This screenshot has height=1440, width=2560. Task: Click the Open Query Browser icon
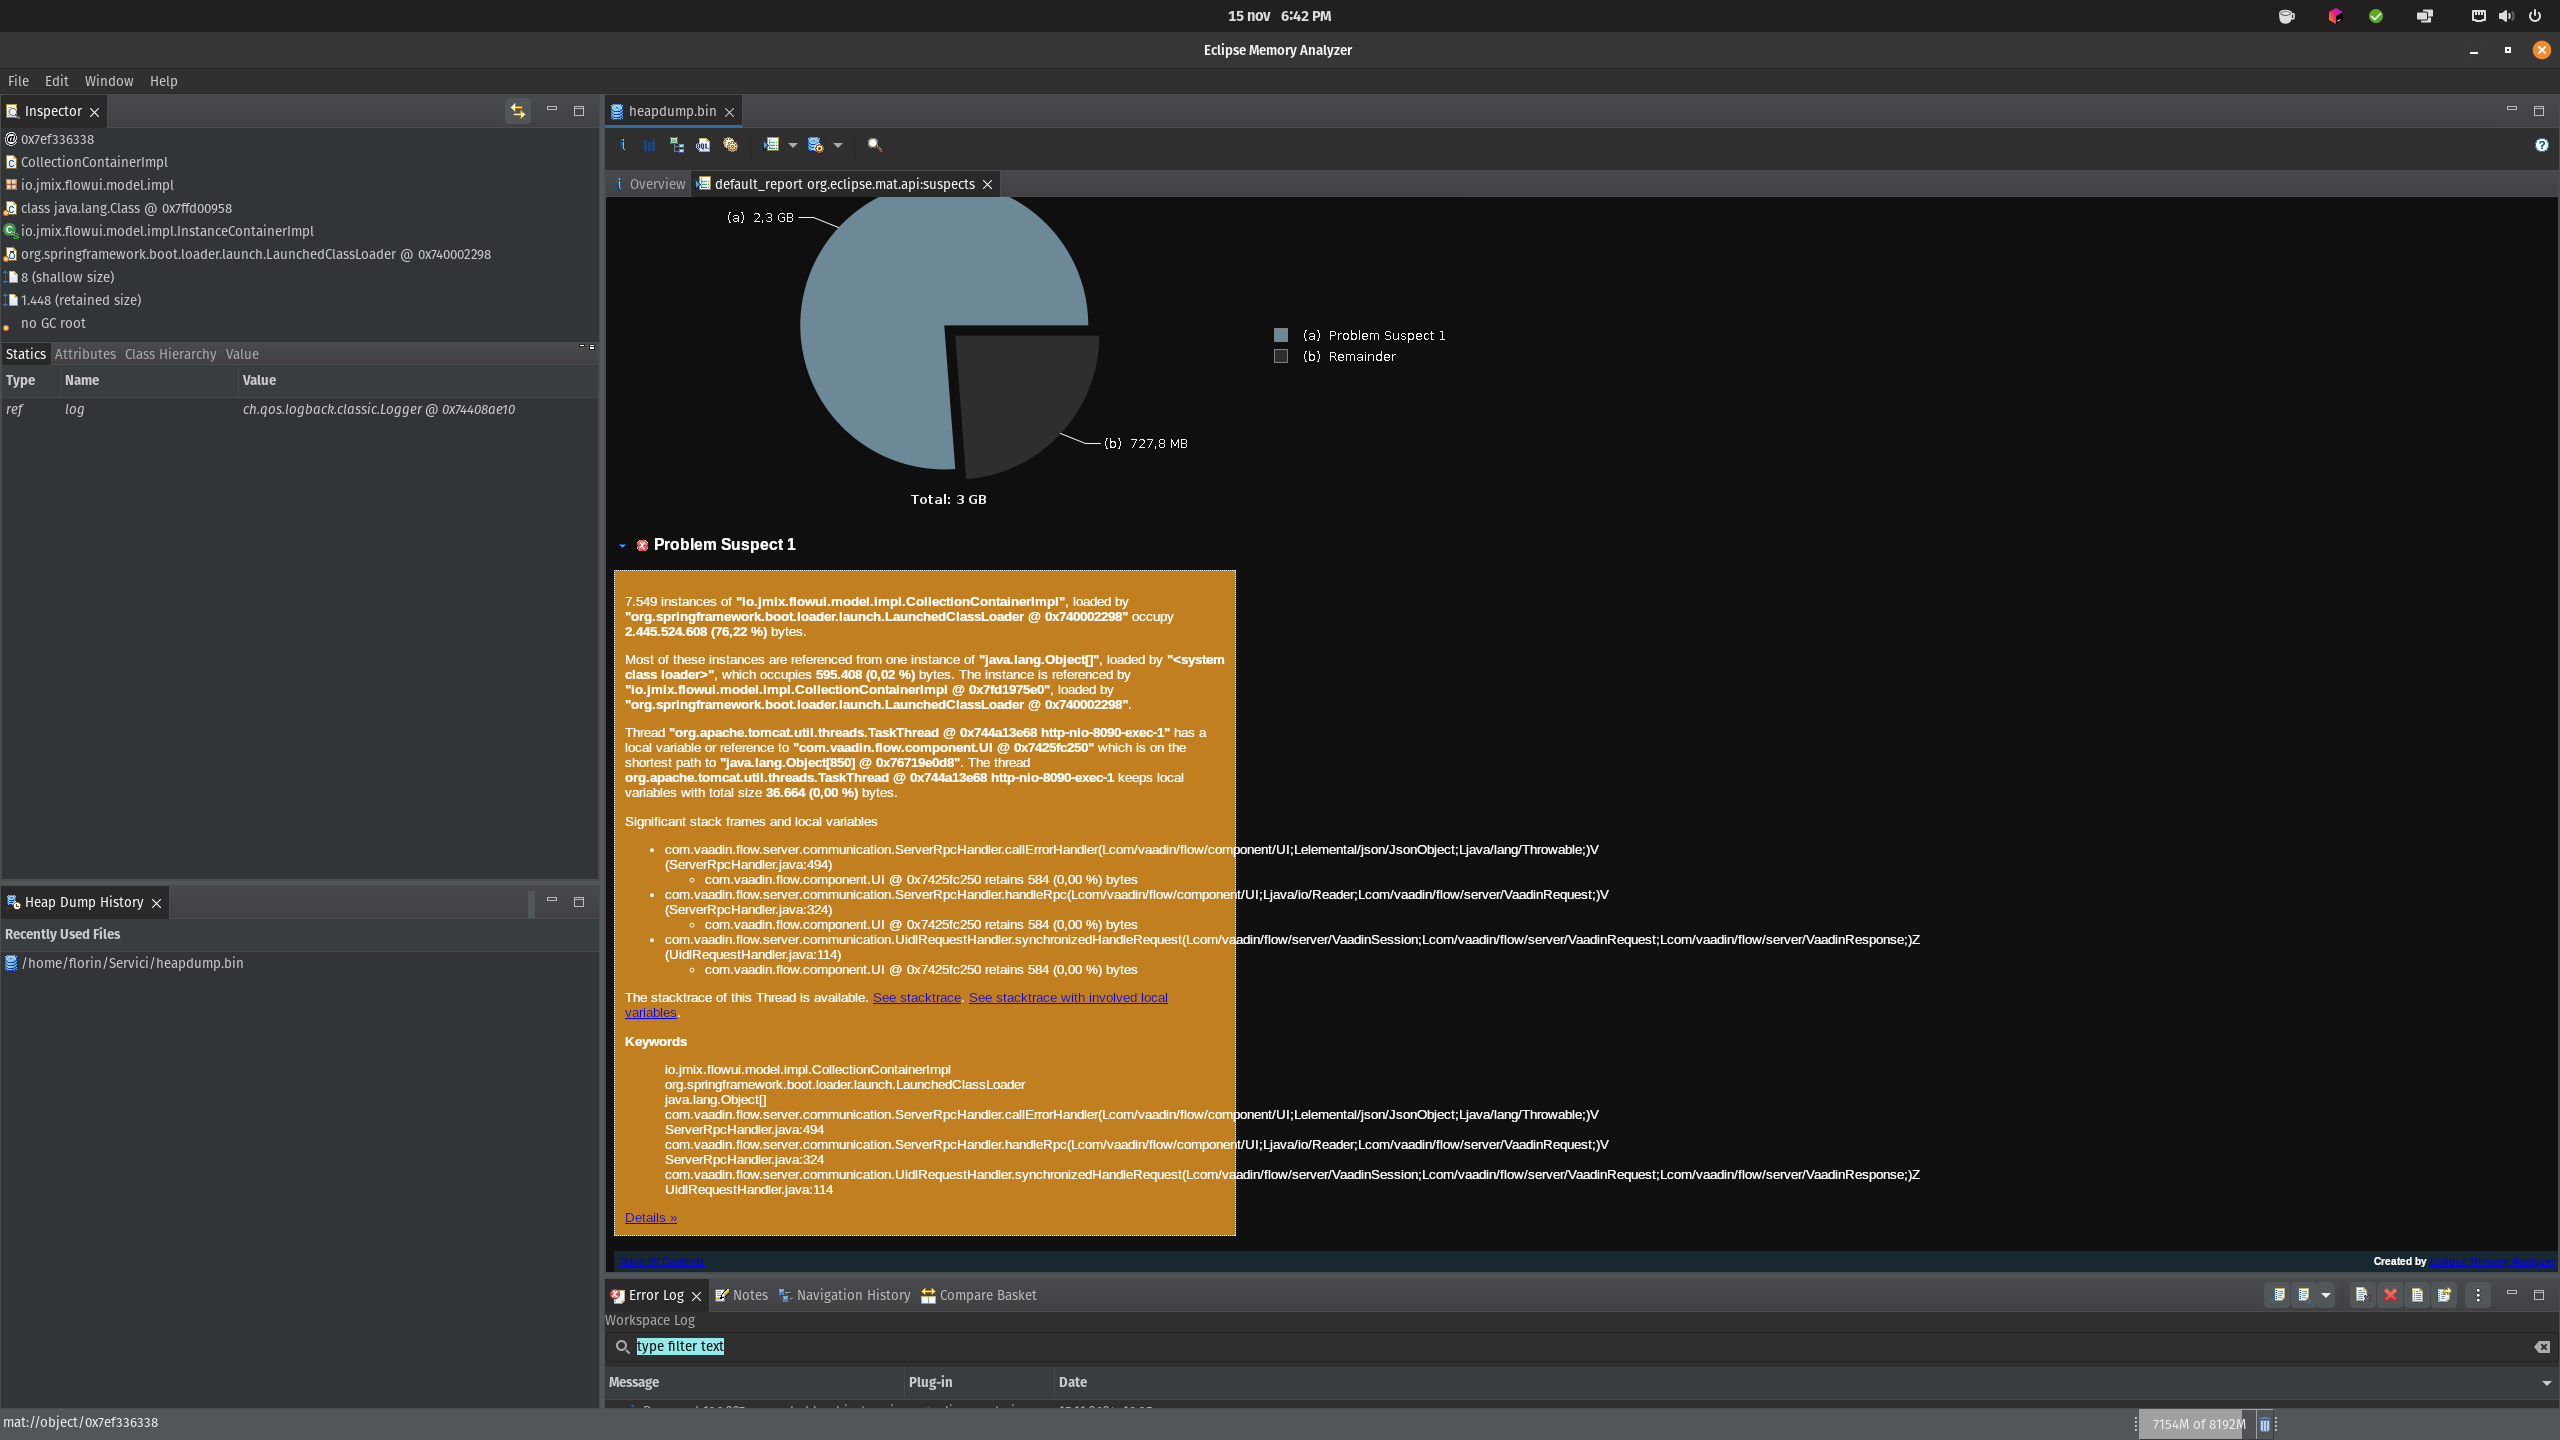[815, 145]
